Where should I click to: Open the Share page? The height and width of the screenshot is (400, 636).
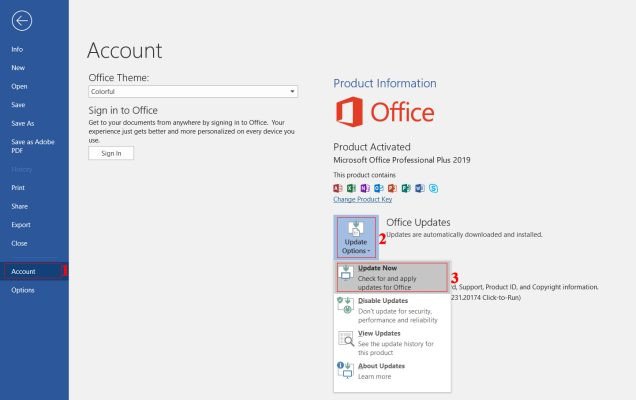[19, 206]
